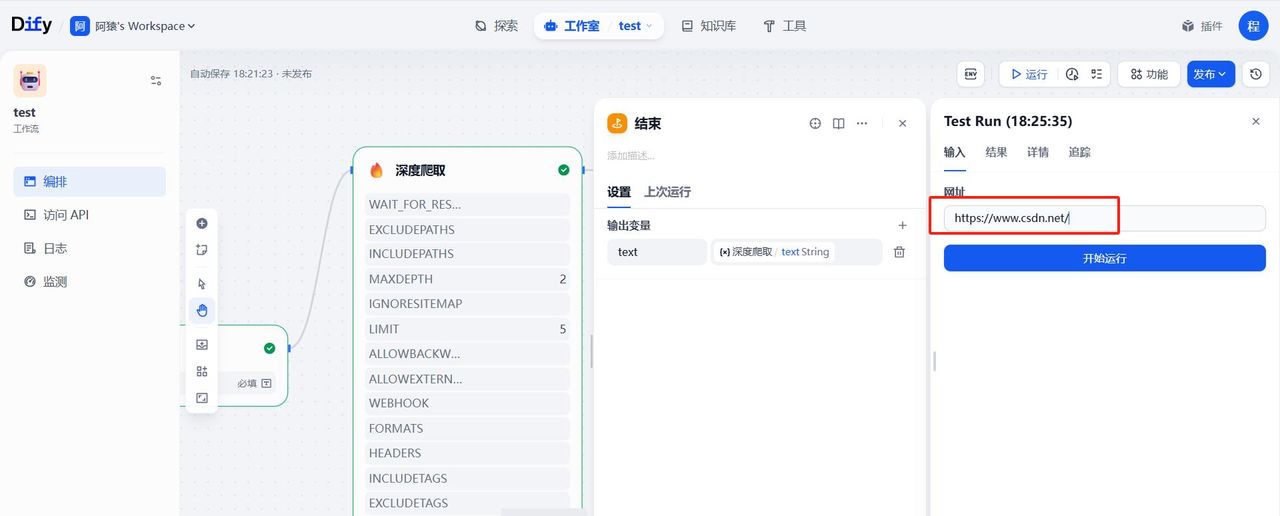This screenshot has height=516, width=1280.
Task: Click the 网址 URL input field
Action: (x=1105, y=218)
